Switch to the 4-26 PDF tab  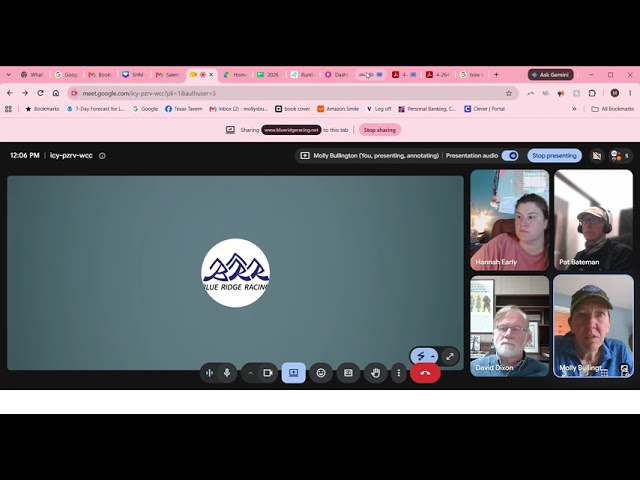pyautogui.click(x=438, y=75)
